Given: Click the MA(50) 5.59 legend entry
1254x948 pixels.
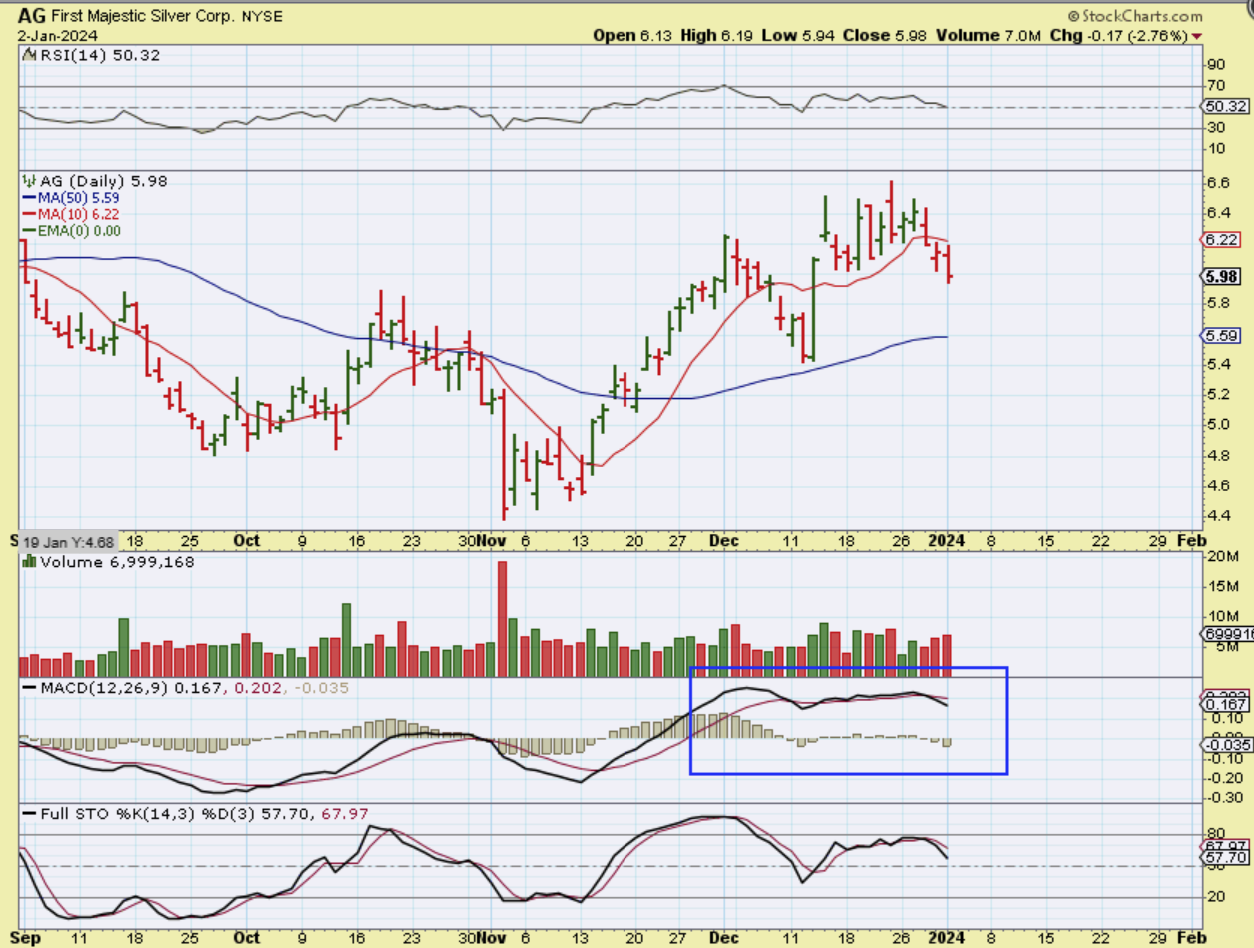Looking at the screenshot, I should (70, 197).
